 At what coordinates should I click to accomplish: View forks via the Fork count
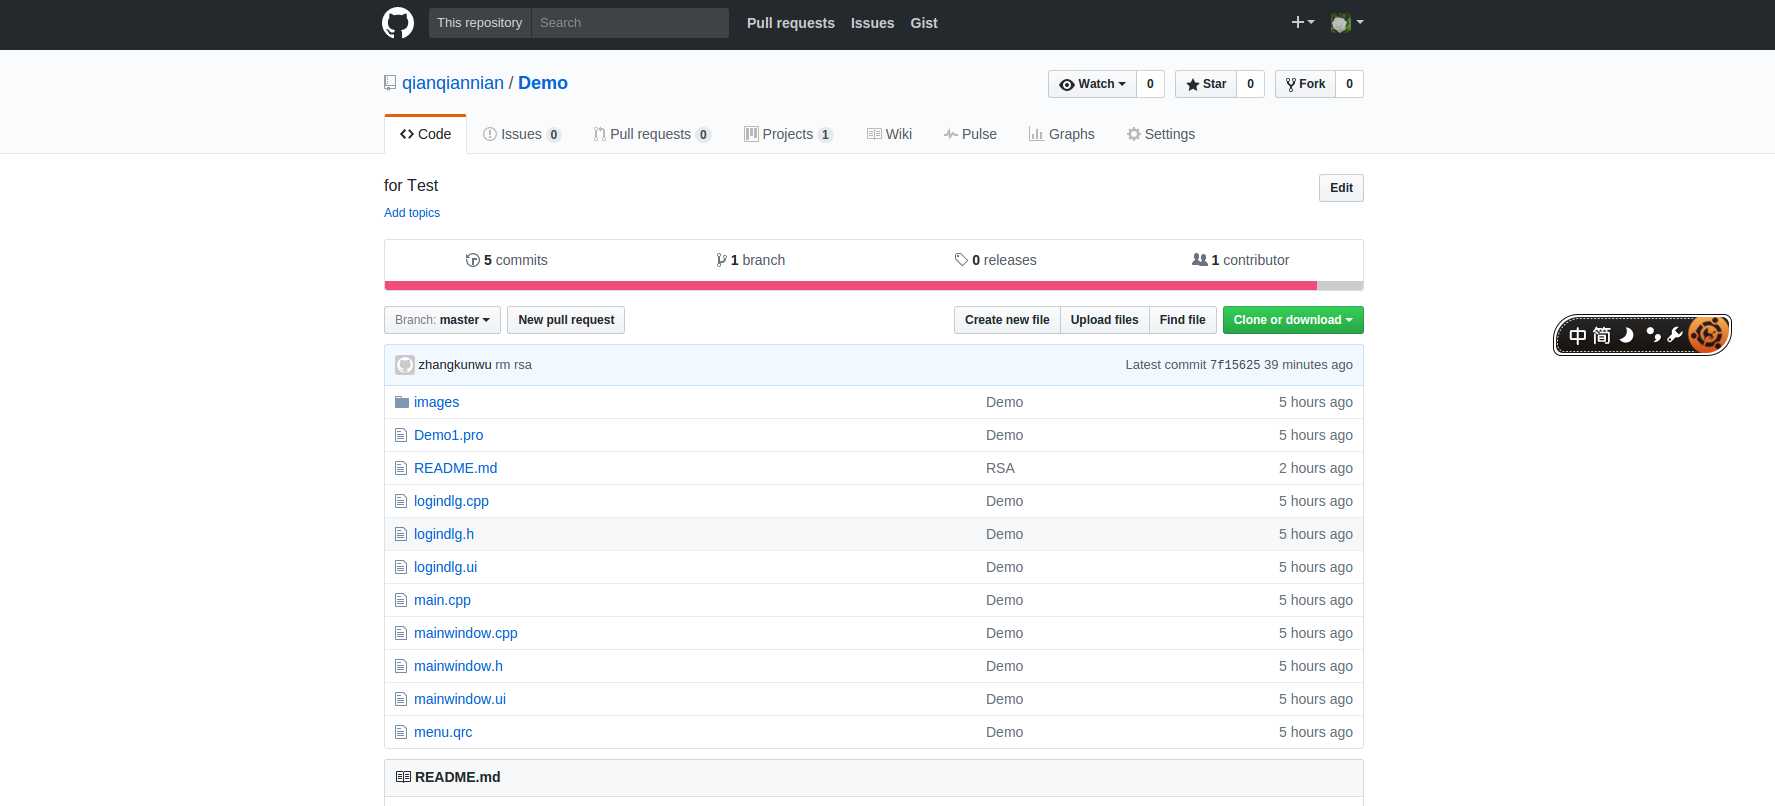1349,84
